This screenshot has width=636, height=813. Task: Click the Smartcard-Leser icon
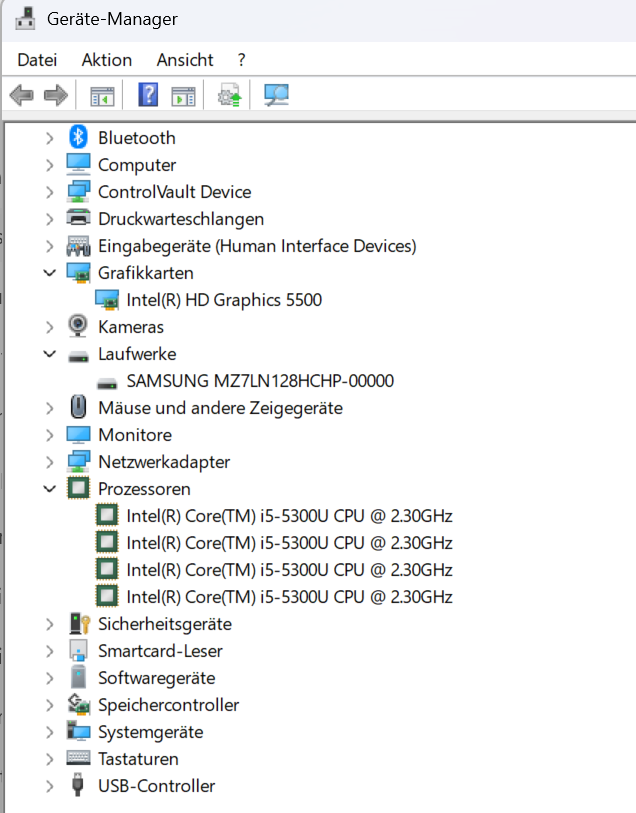tap(78, 651)
